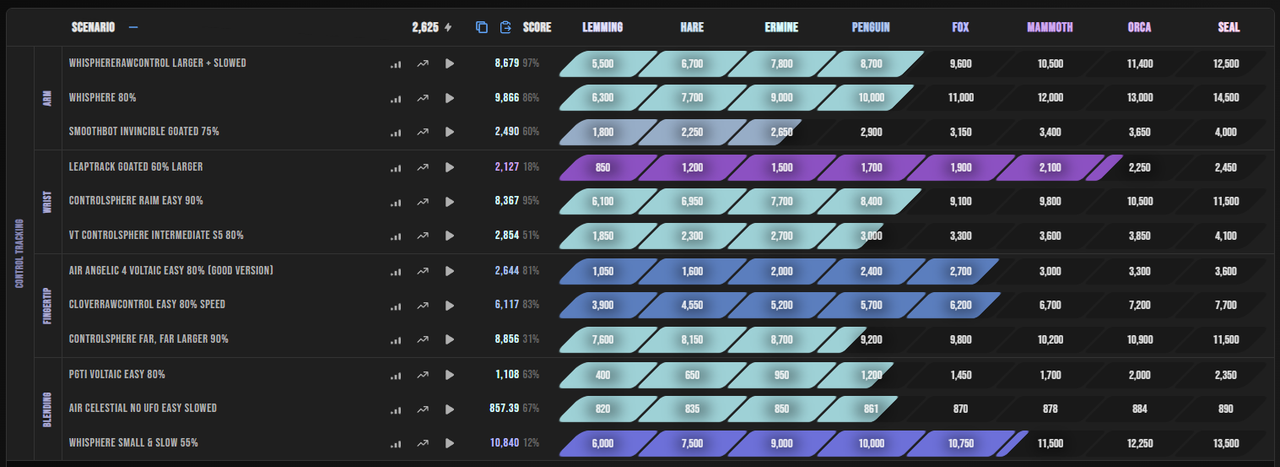Click the 14,500 Seal threshold for Whisphere 80%

(1229, 98)
